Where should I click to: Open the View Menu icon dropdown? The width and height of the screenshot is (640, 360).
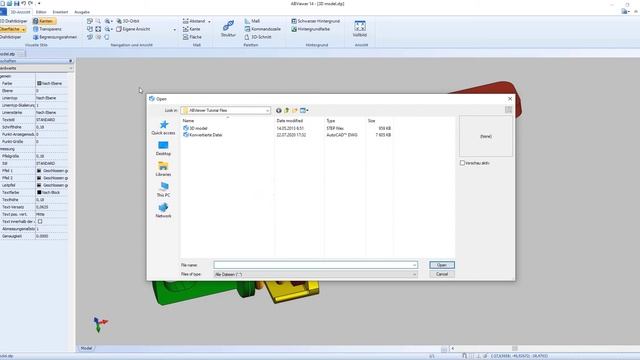[304, 110]
